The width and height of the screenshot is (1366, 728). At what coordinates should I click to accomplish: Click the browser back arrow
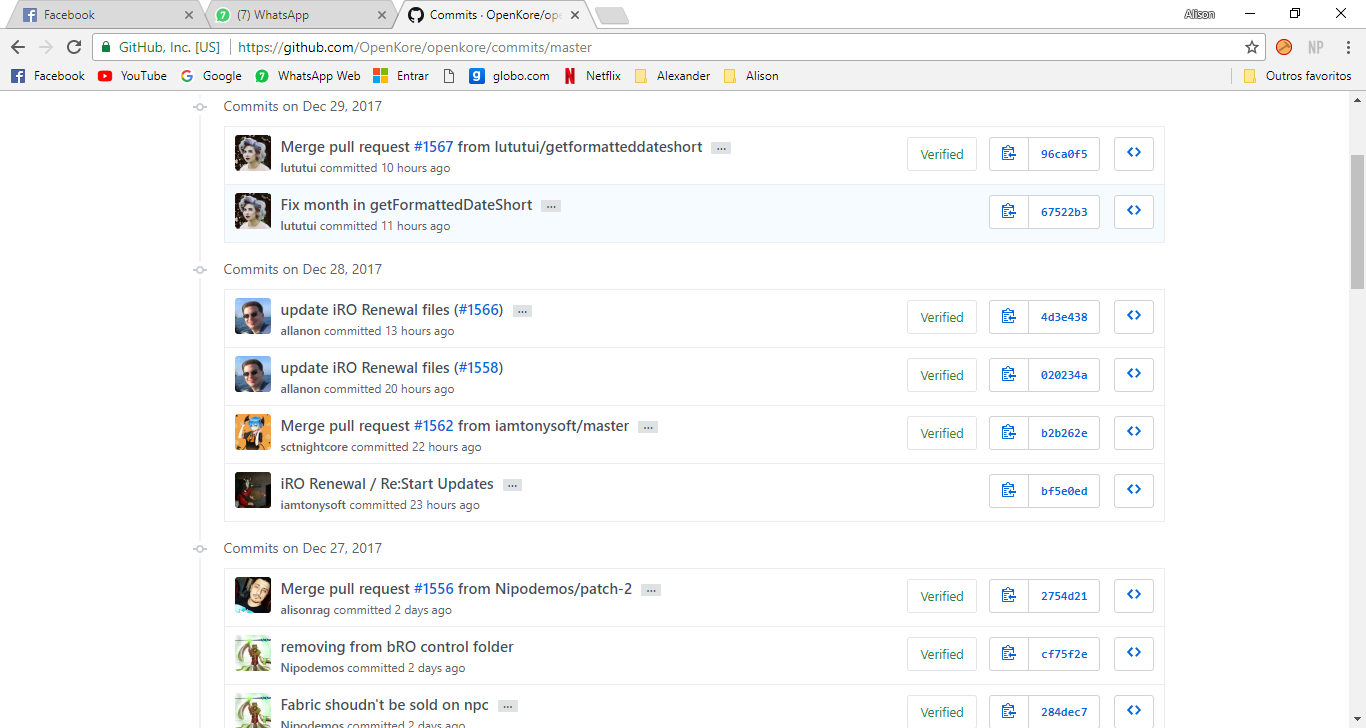(x=18, y=47)
